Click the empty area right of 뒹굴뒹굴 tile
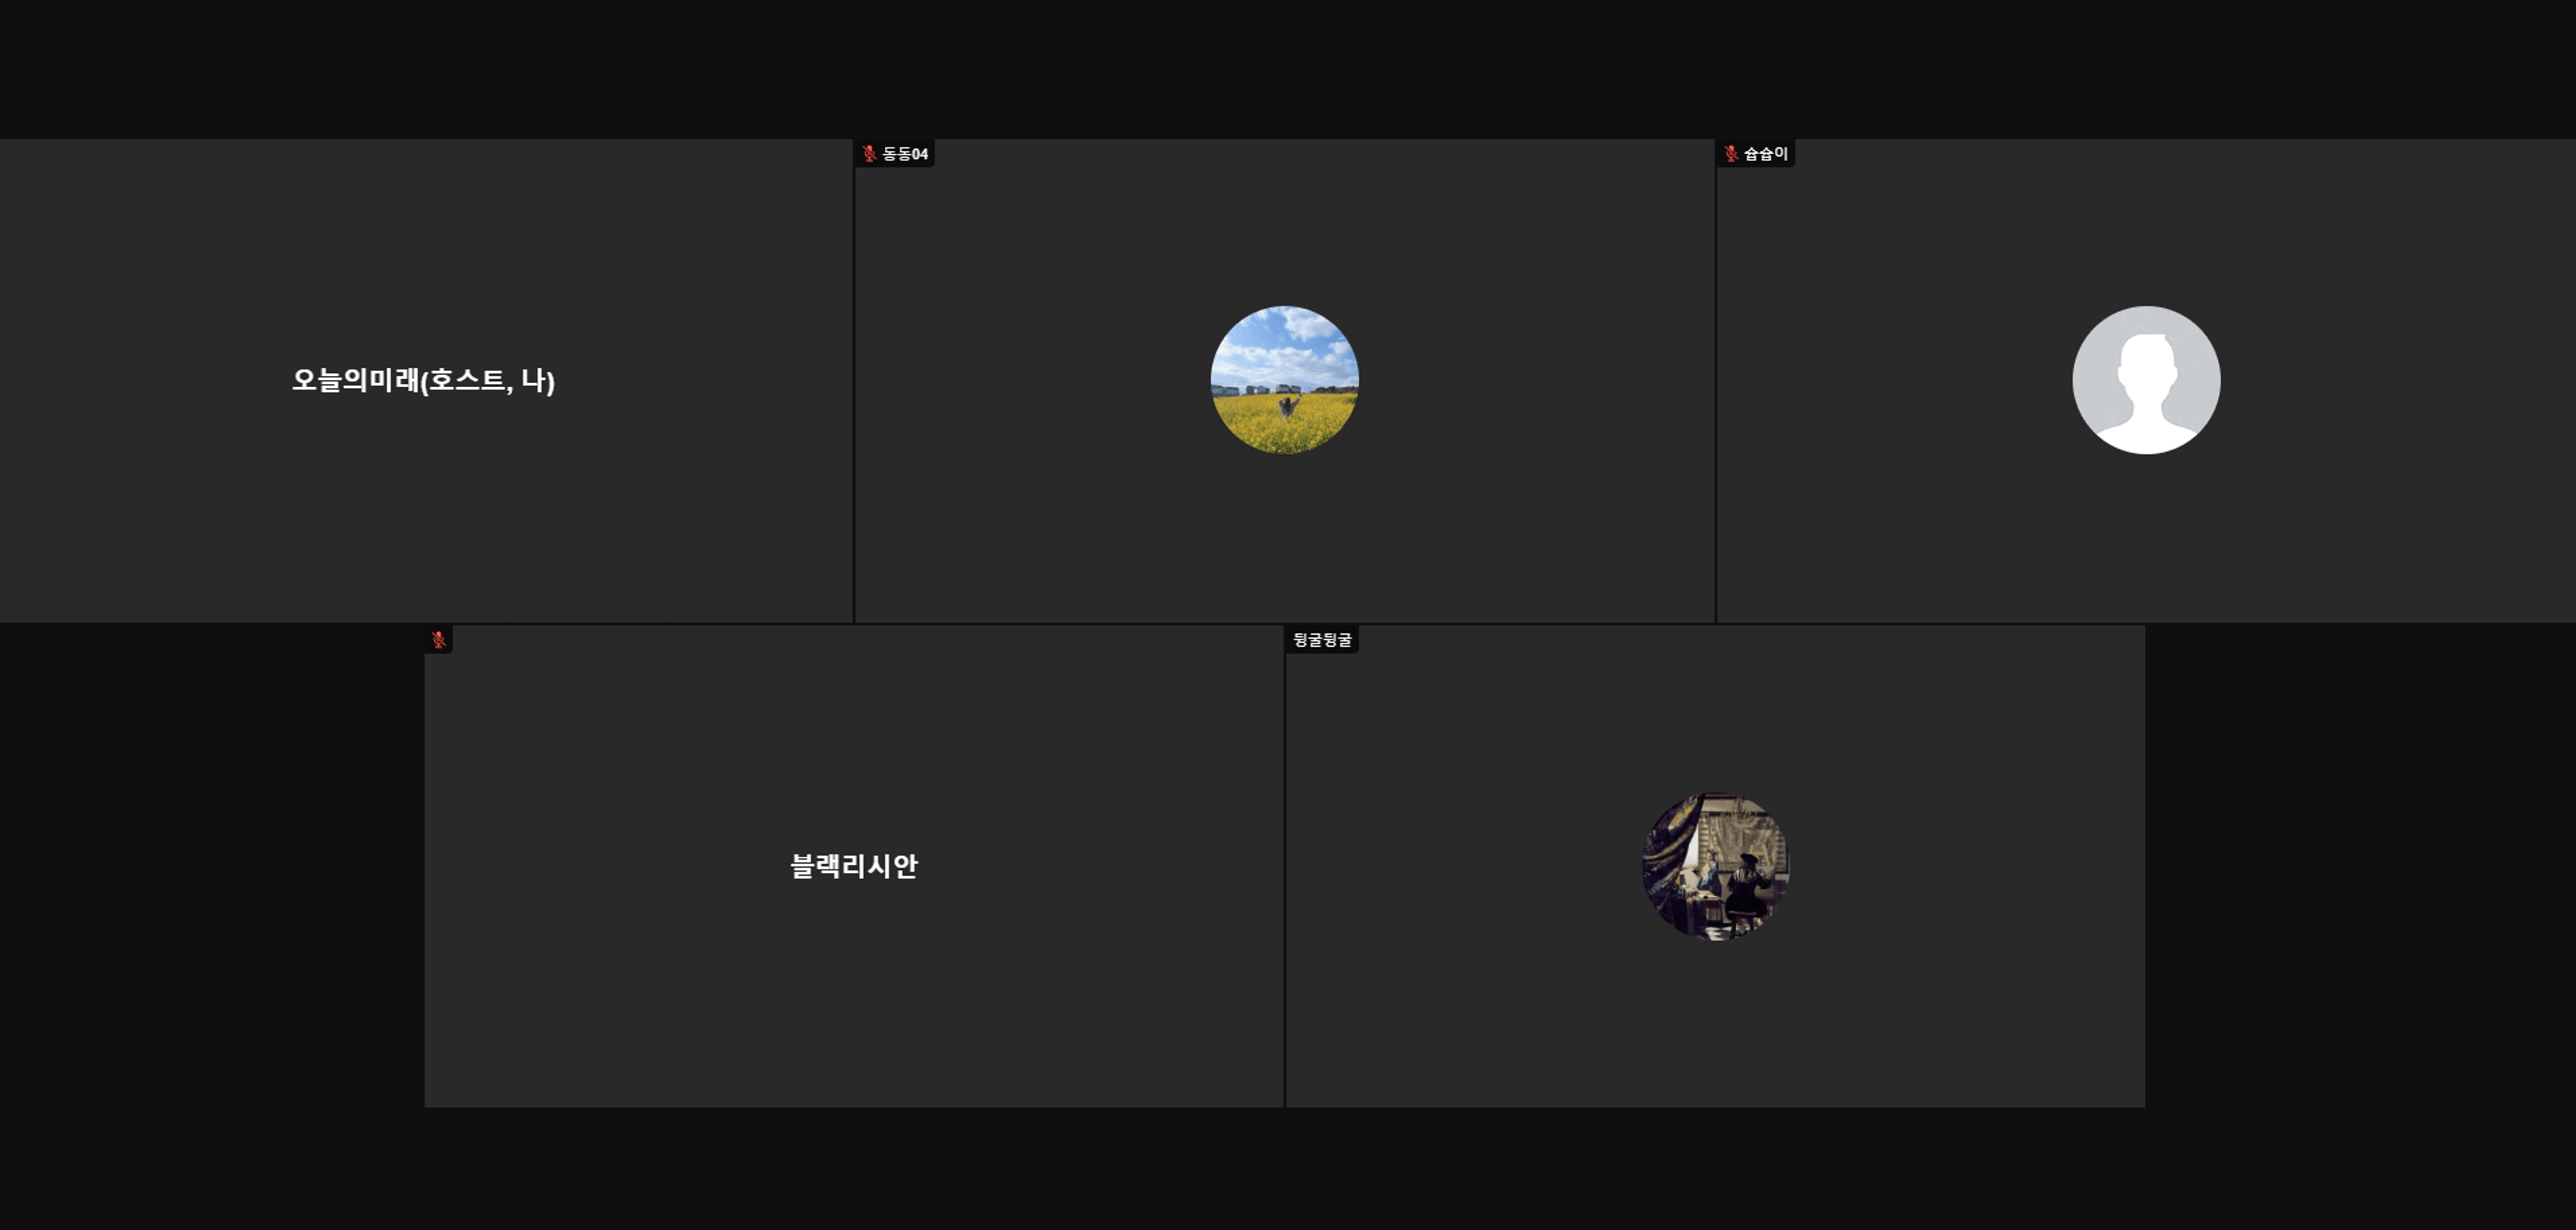Viewport: 2576px width, 1230px height. [x=2360, y=866]
